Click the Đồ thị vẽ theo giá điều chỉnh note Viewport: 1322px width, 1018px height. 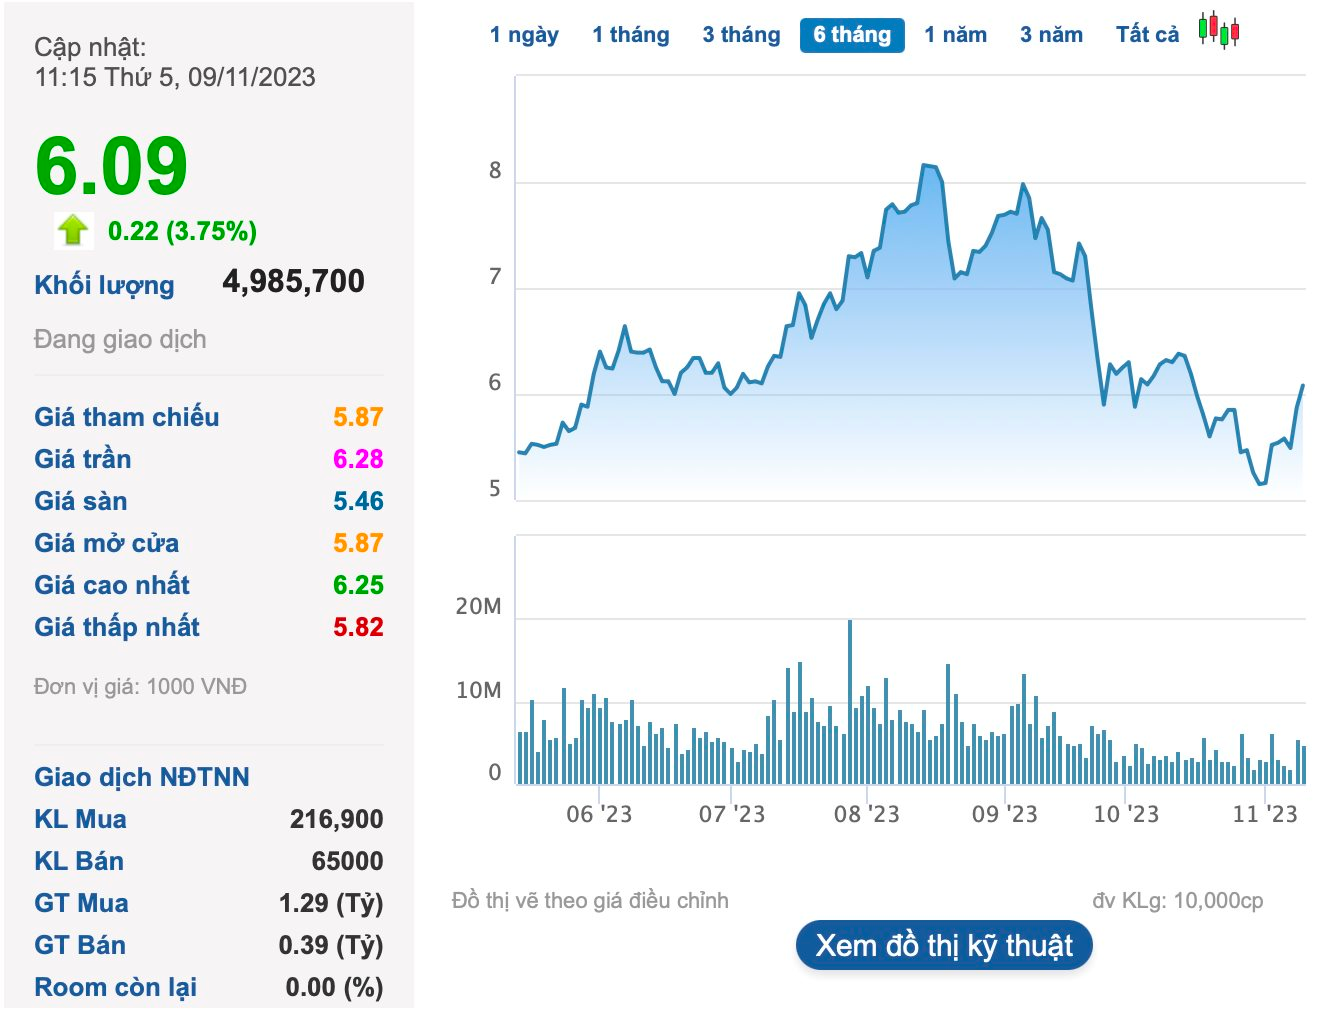click(x=590, y=900)
